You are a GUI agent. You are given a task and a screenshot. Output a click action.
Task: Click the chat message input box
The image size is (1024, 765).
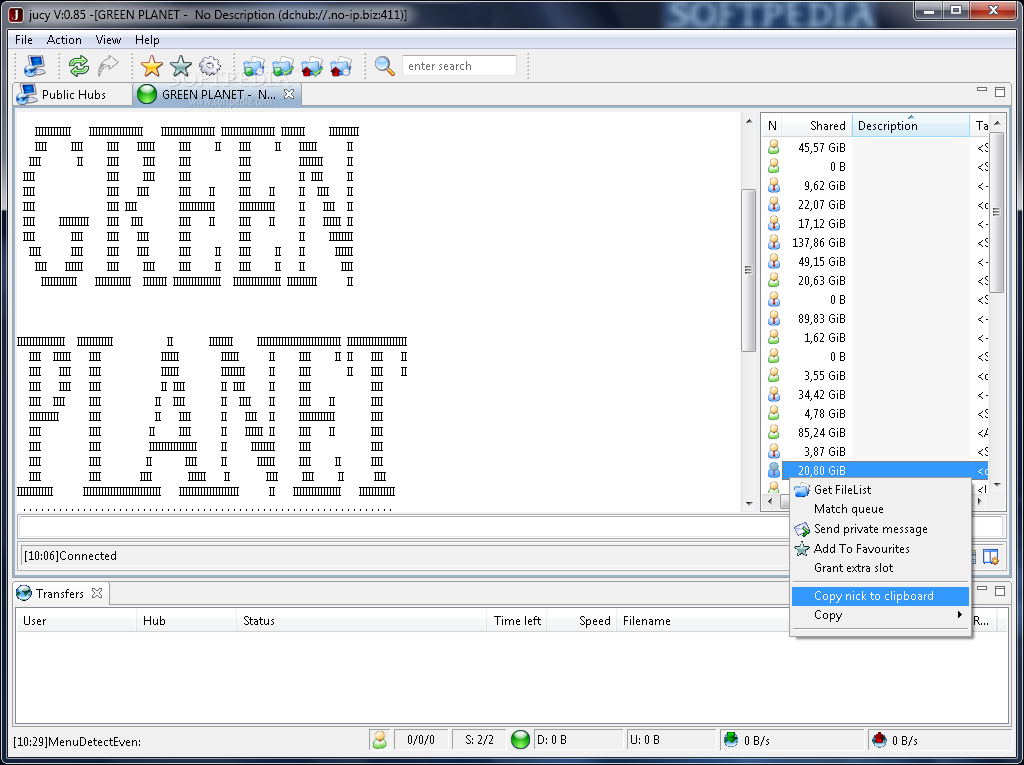[x=404, y=527]
